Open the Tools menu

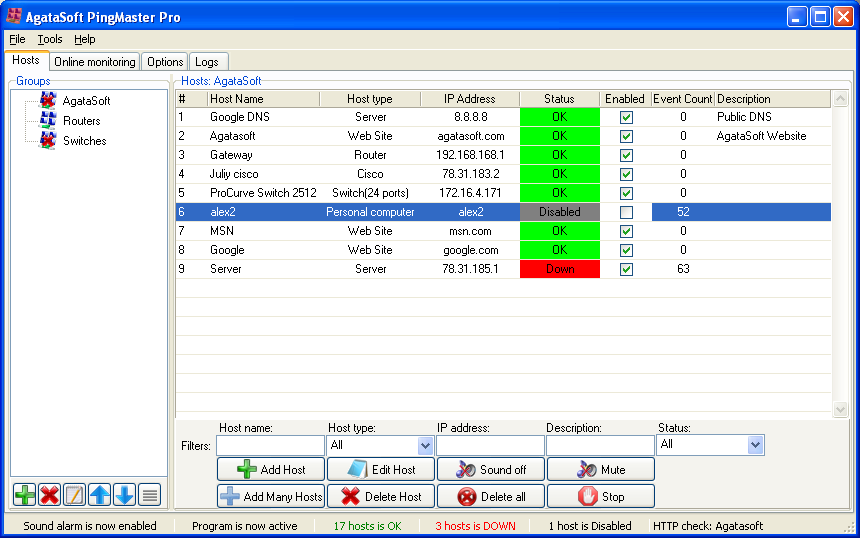(50, 39)
